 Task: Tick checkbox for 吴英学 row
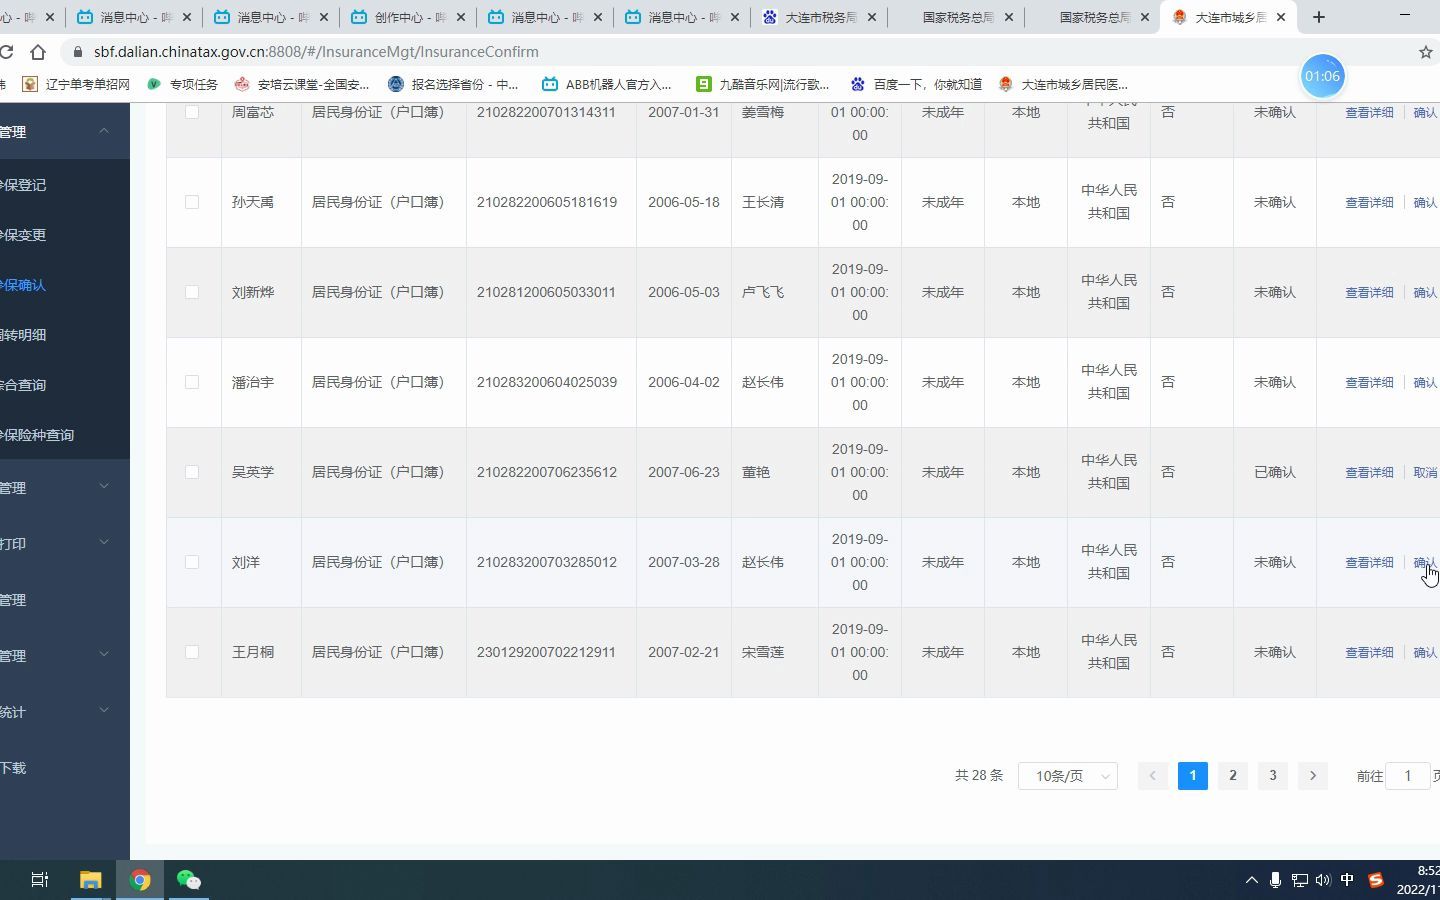pyautogui.click(x=192, y=472)
